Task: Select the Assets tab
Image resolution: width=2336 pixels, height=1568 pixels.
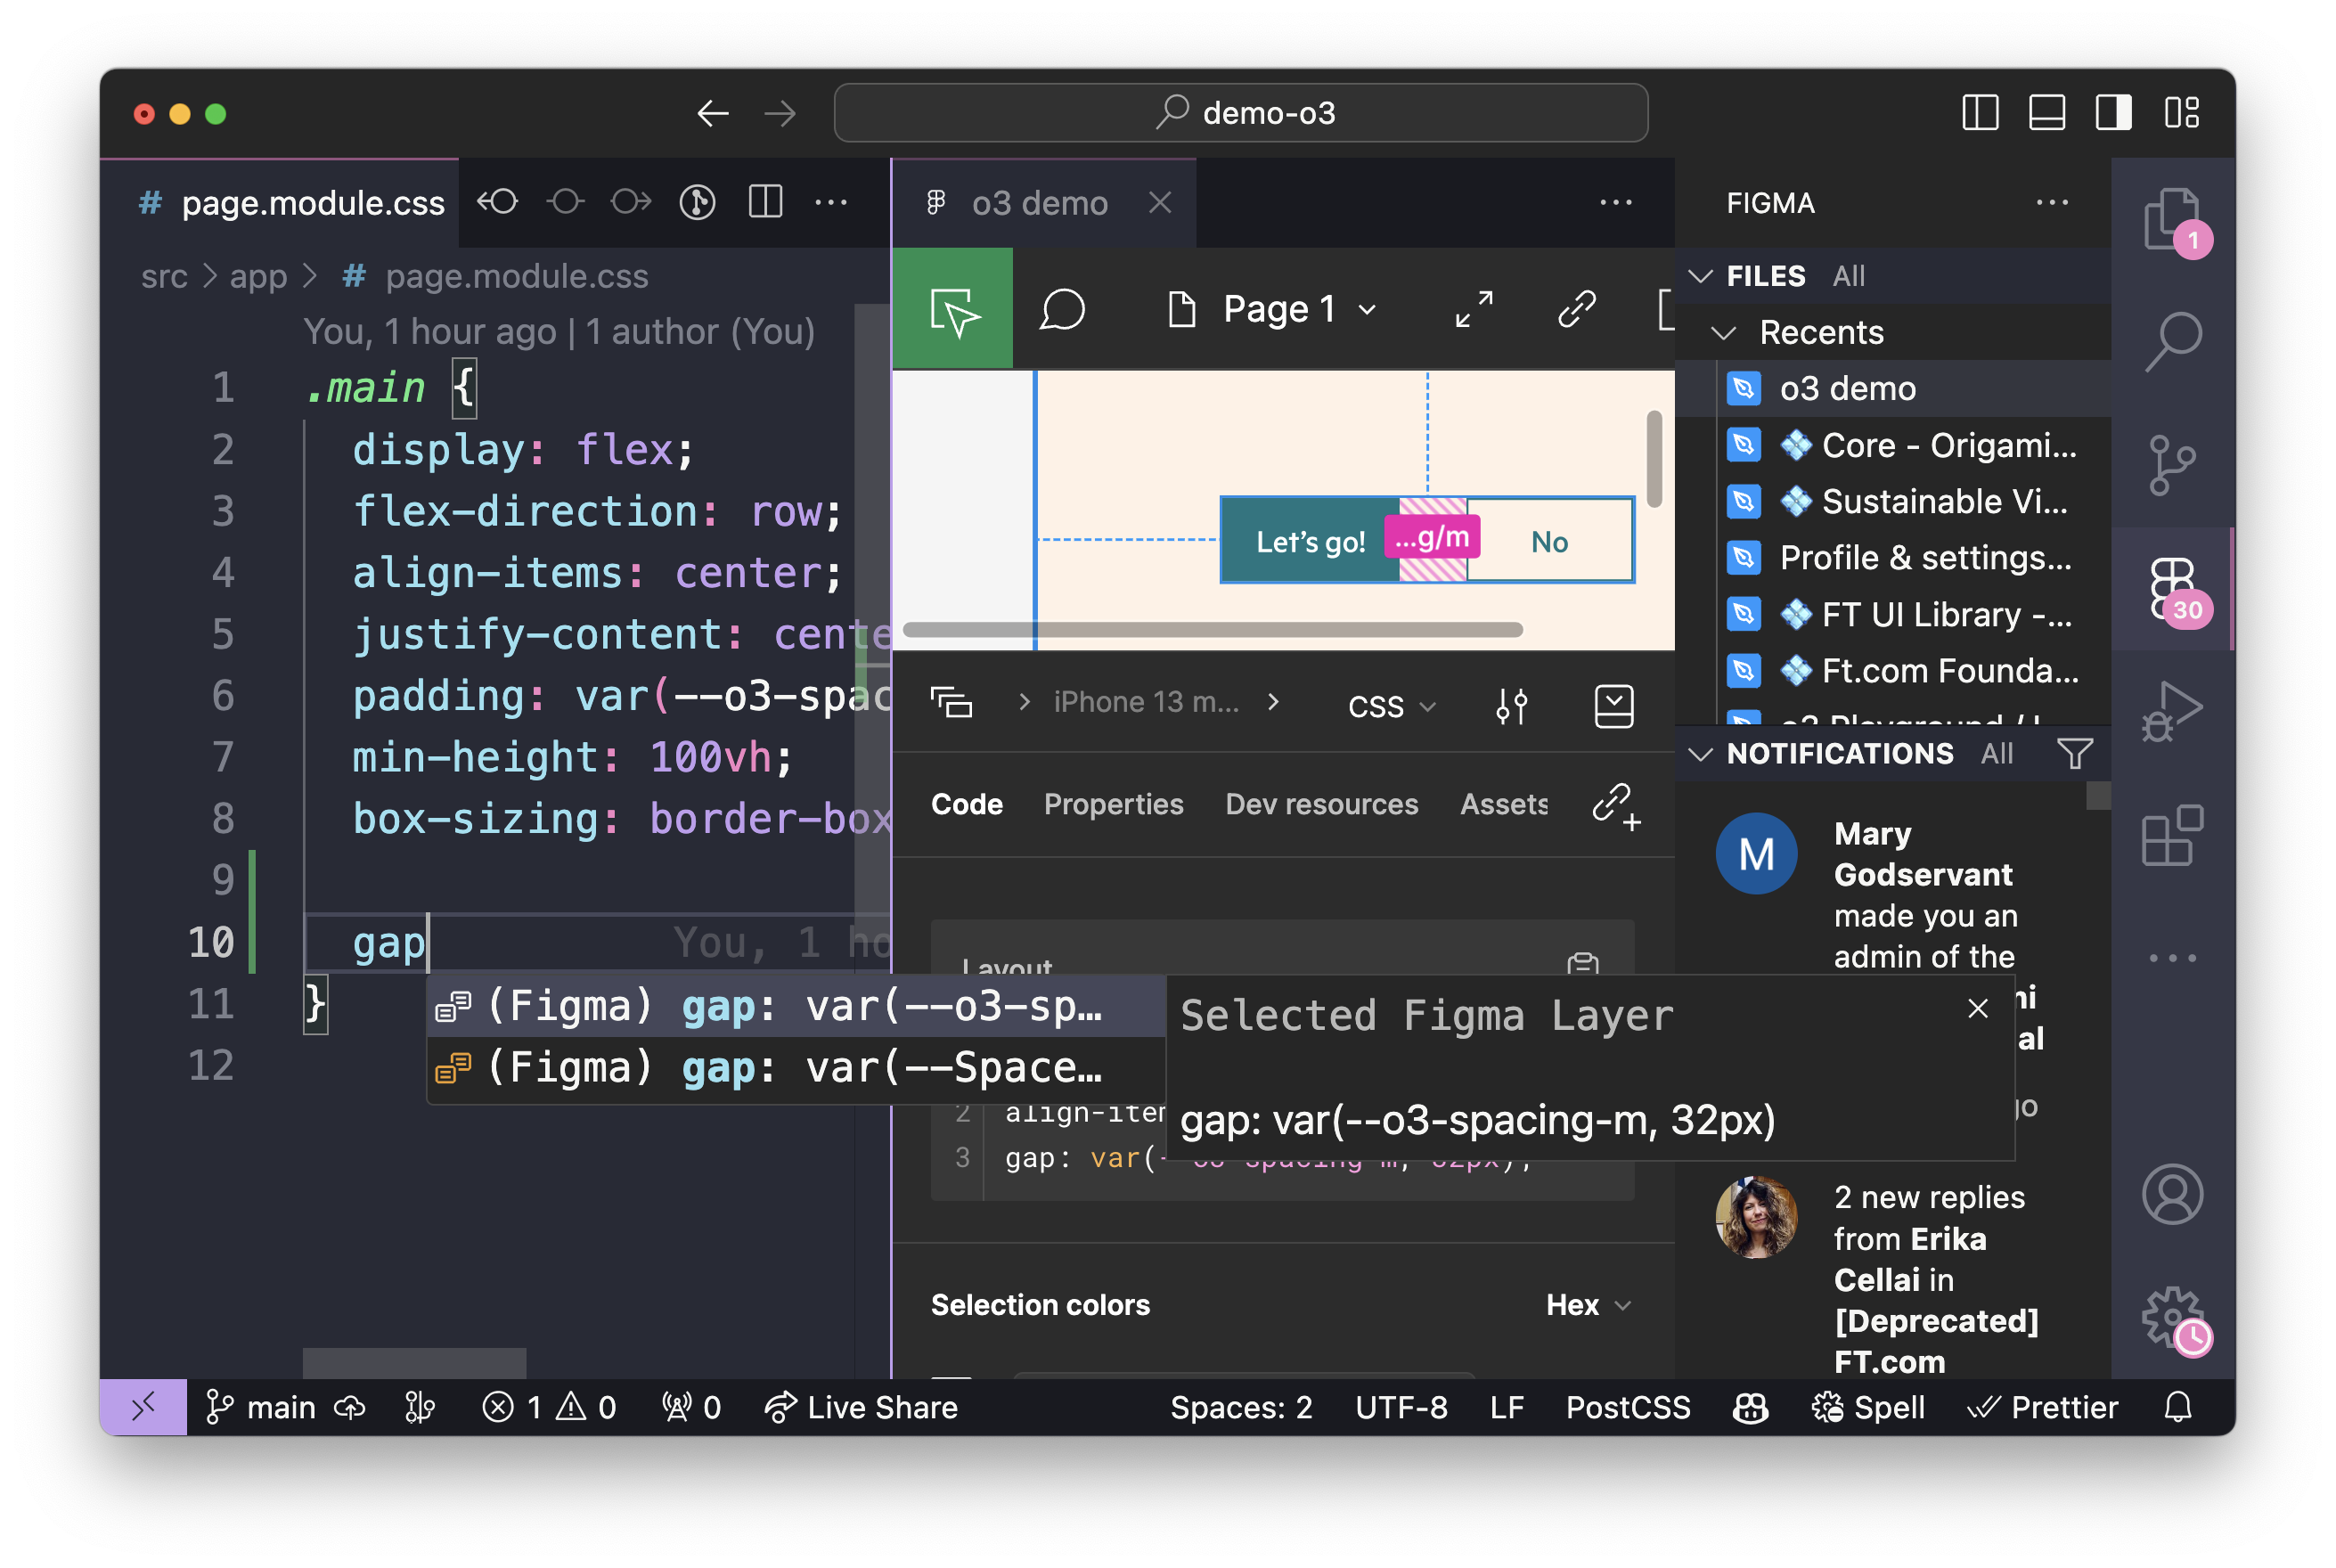Action: [x=1503, y=804]
